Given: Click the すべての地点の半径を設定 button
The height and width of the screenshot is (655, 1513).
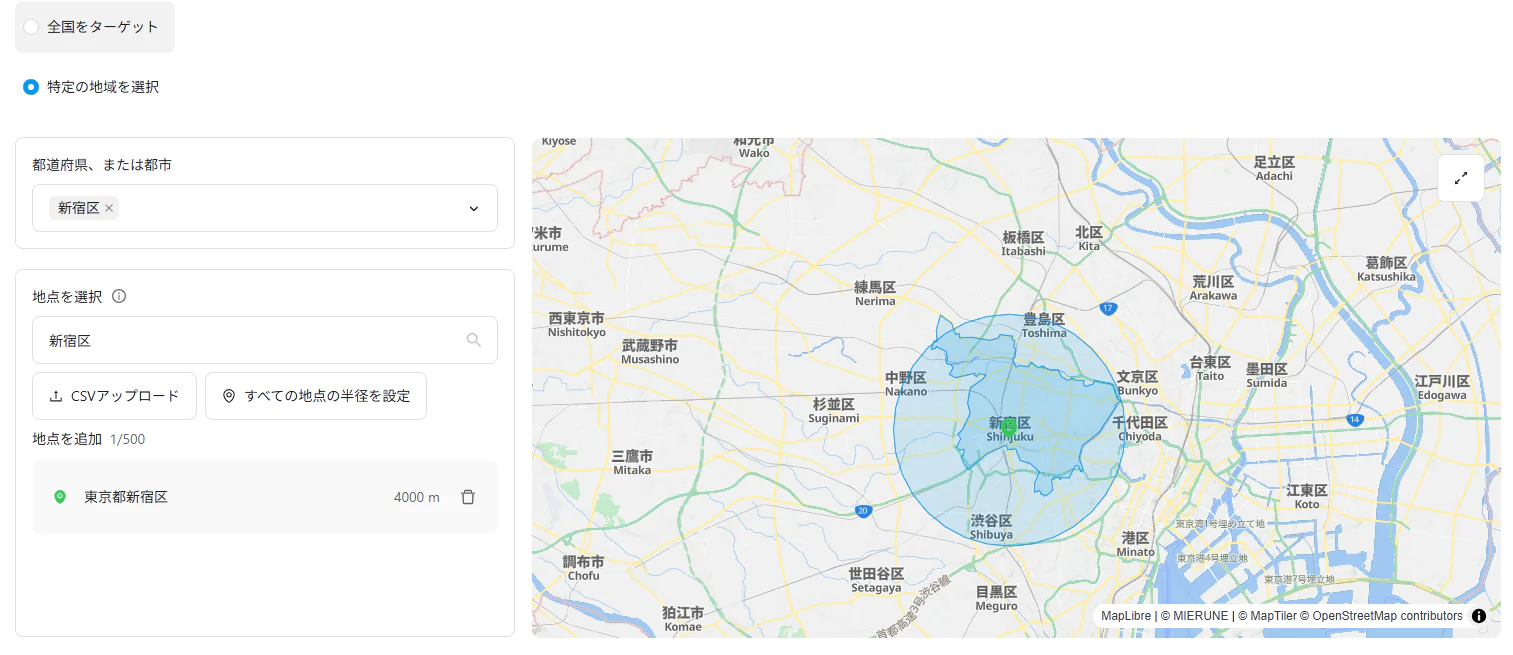Looking at the screenshot, I should (x=316, y=396).
